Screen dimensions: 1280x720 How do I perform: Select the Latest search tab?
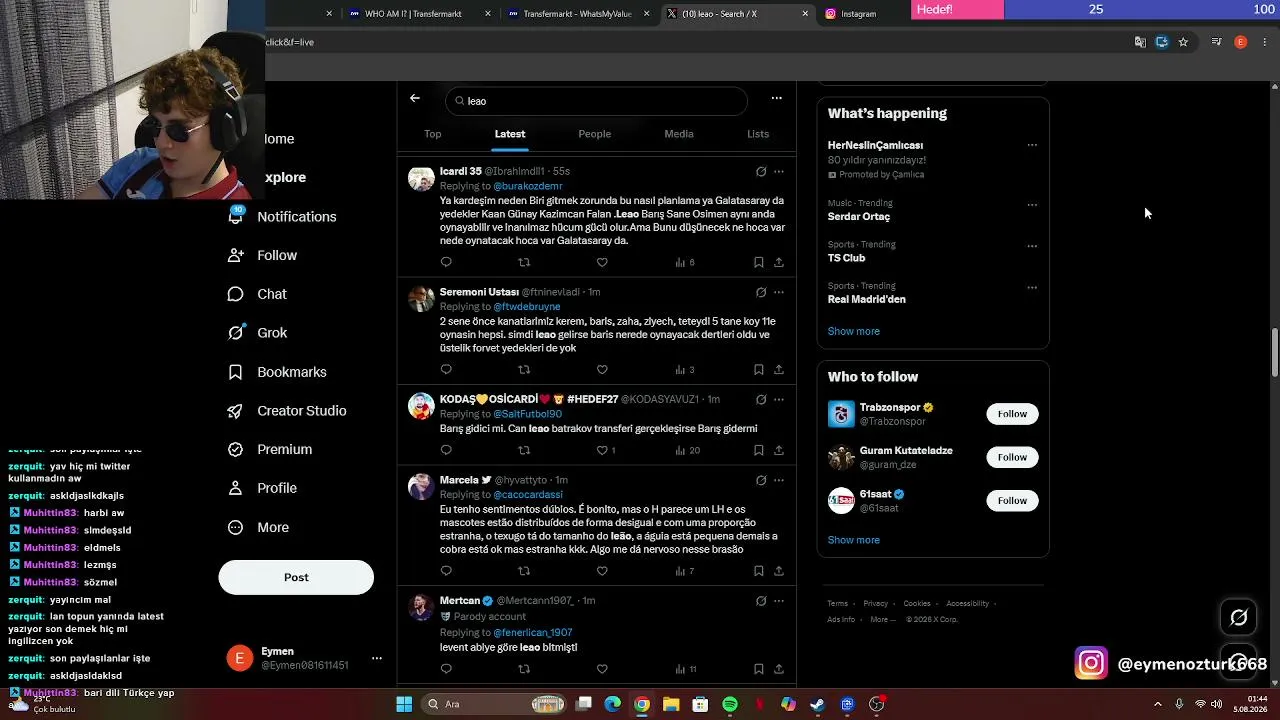click(510, 134)
